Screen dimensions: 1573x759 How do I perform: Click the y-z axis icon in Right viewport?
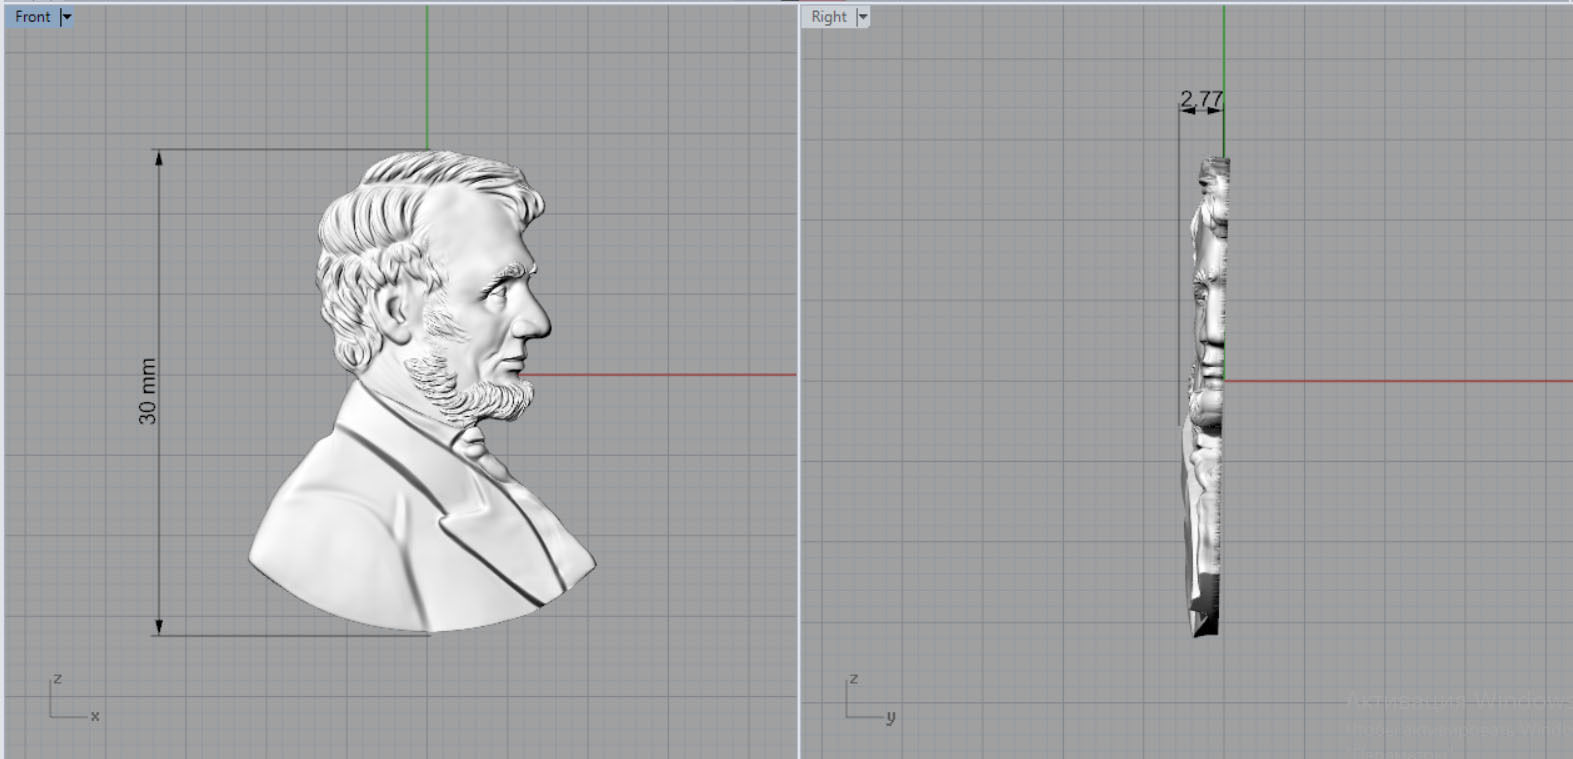coord(870,698)
